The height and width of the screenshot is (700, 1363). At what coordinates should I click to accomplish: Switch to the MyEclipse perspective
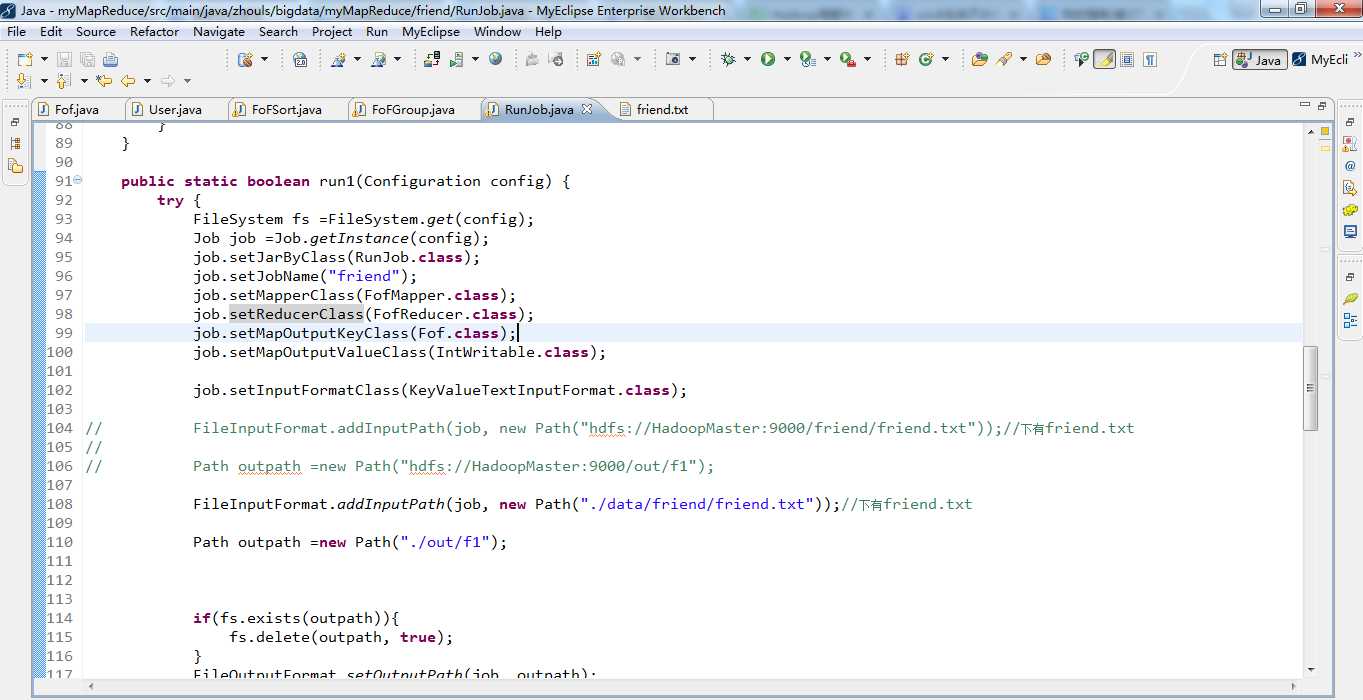pos(1320,60)
